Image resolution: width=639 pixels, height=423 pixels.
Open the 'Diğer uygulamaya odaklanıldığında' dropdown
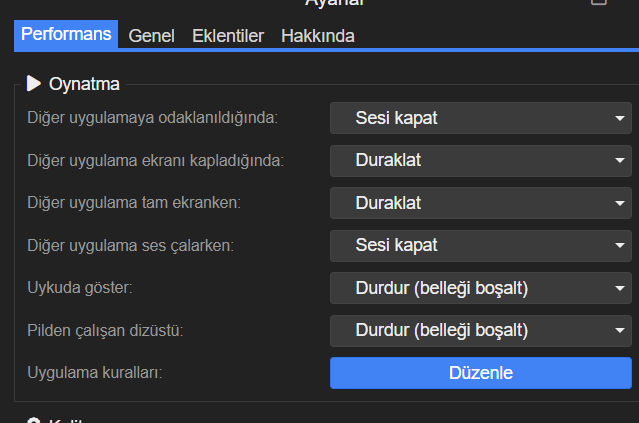click(480, 118)
